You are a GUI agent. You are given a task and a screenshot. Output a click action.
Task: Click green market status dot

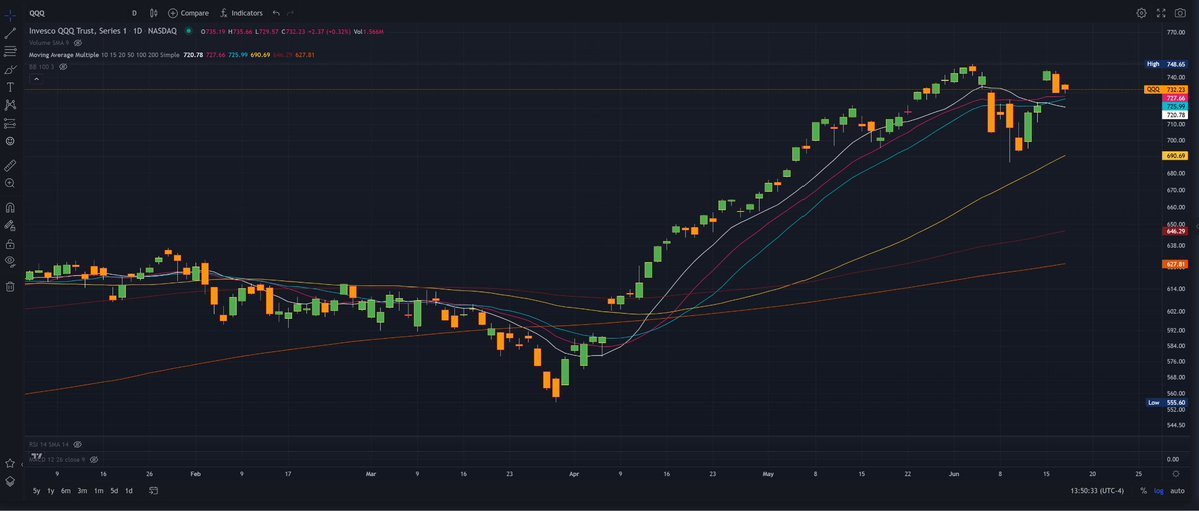coord(188,31)
